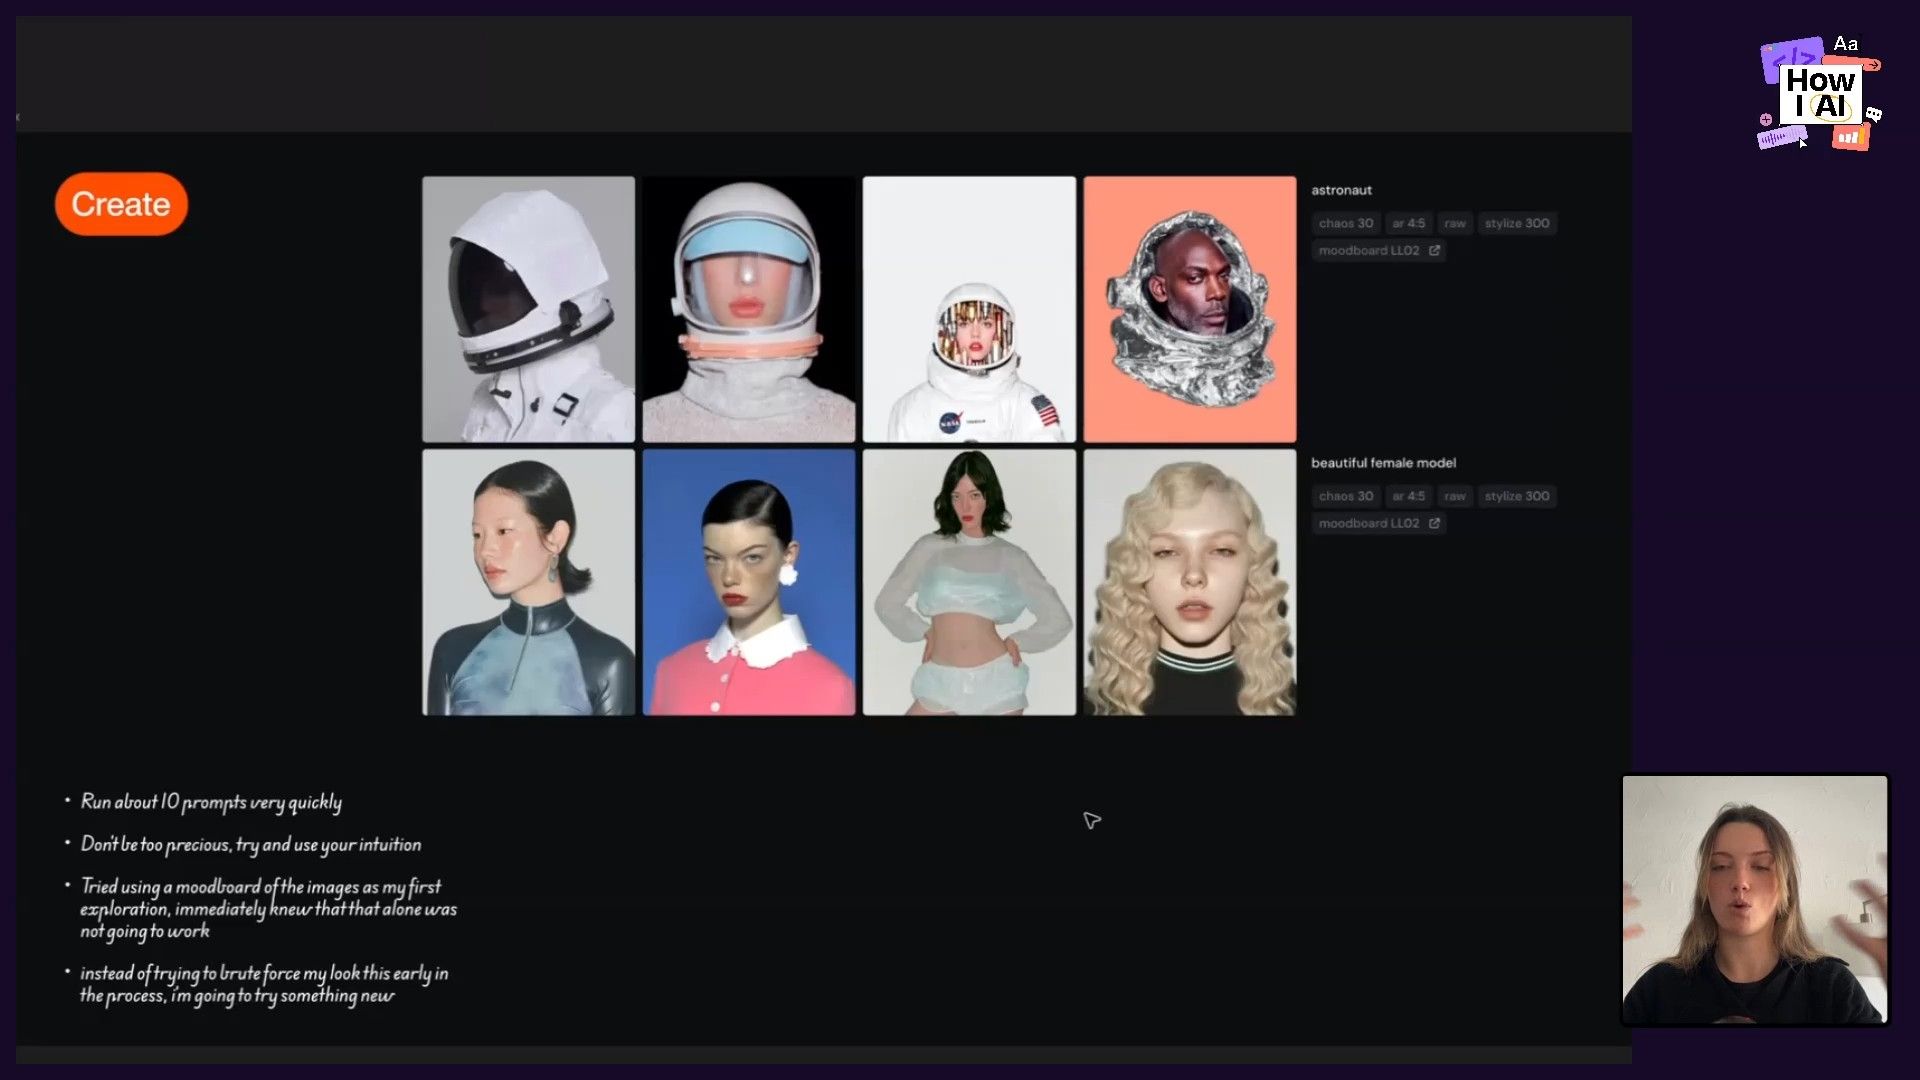Viewport: 1920px width, 1080px height.
Task: Click note 'instead of trying to brute force'
Action: pos(264,984)
